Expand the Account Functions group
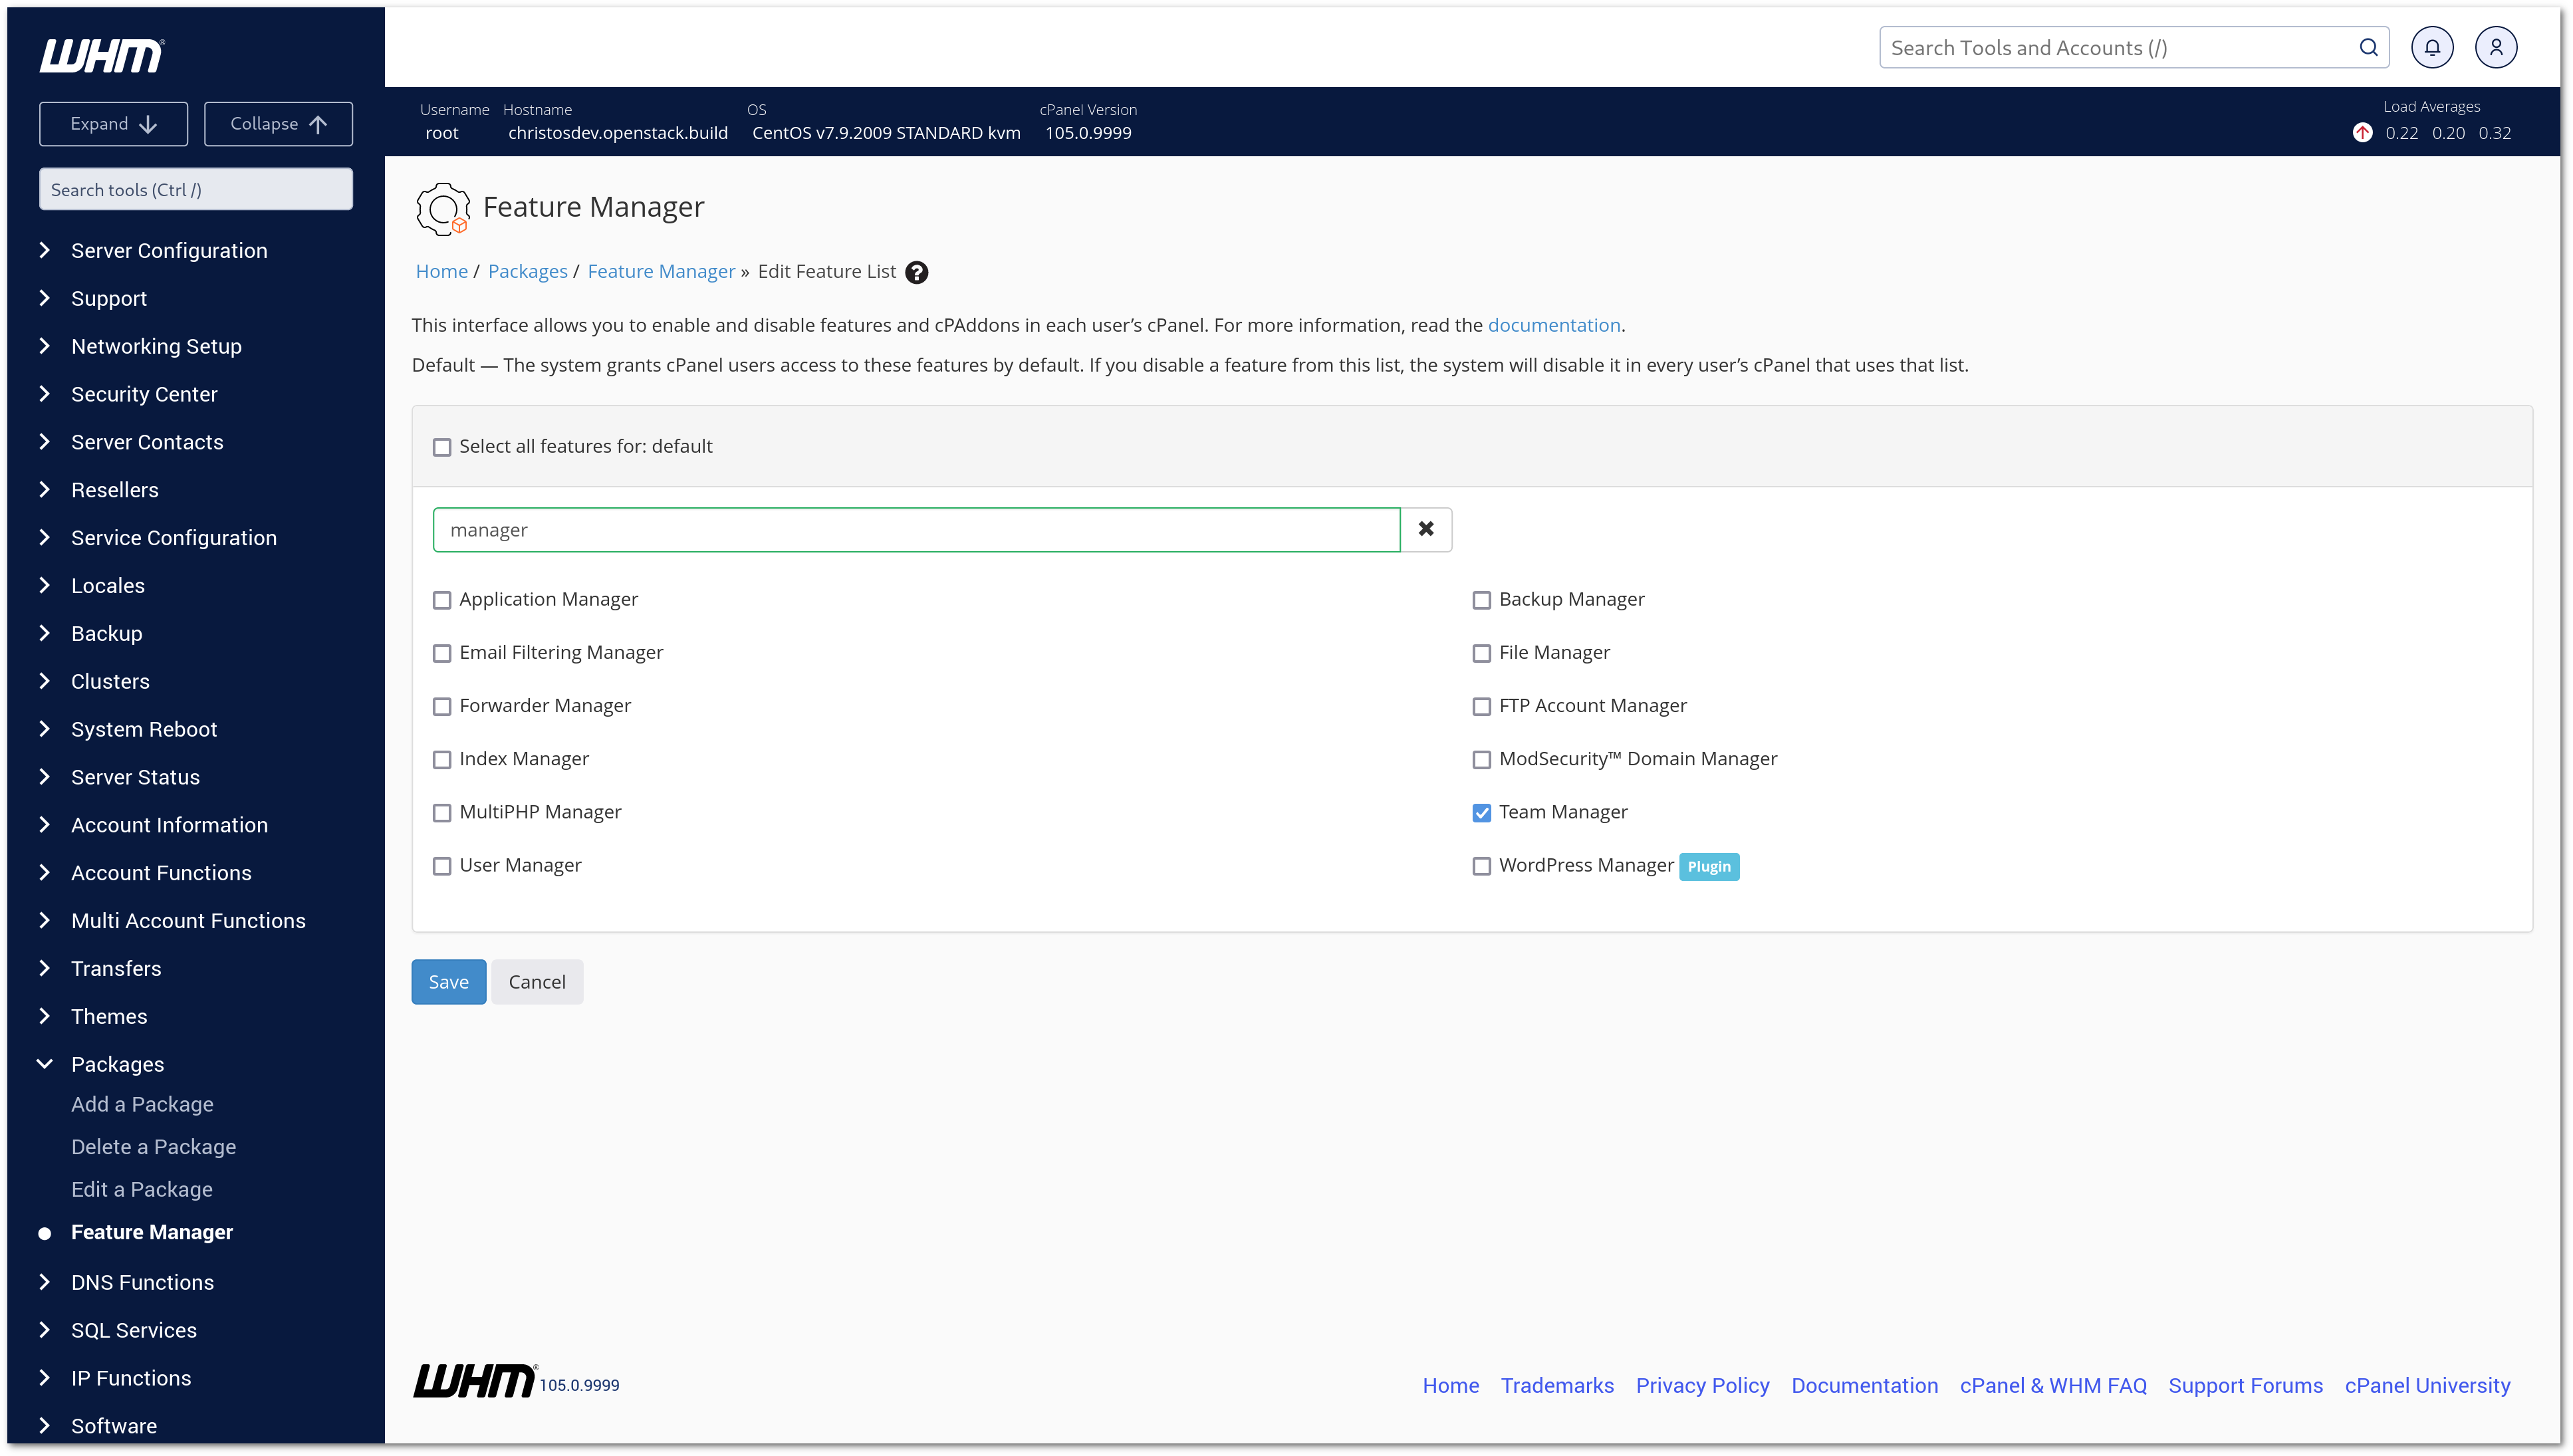The height and width of the screenshot is (1456, 2573). [161, 873]
